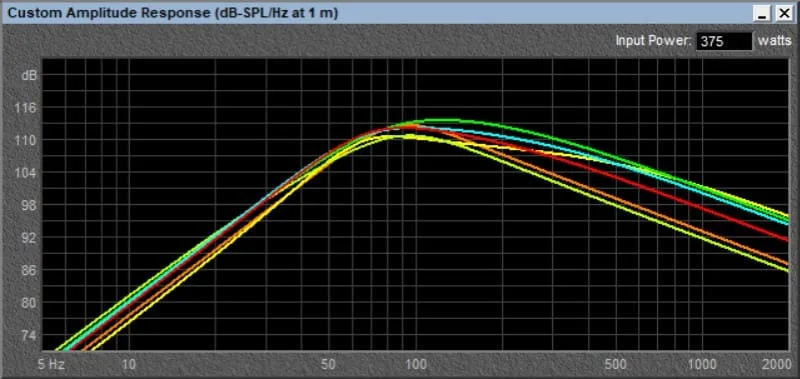The height and width of the screenshot is (379, 800).
Task: Minimize the Custom Amplitude Response window
Action: (x=763, y=14)
